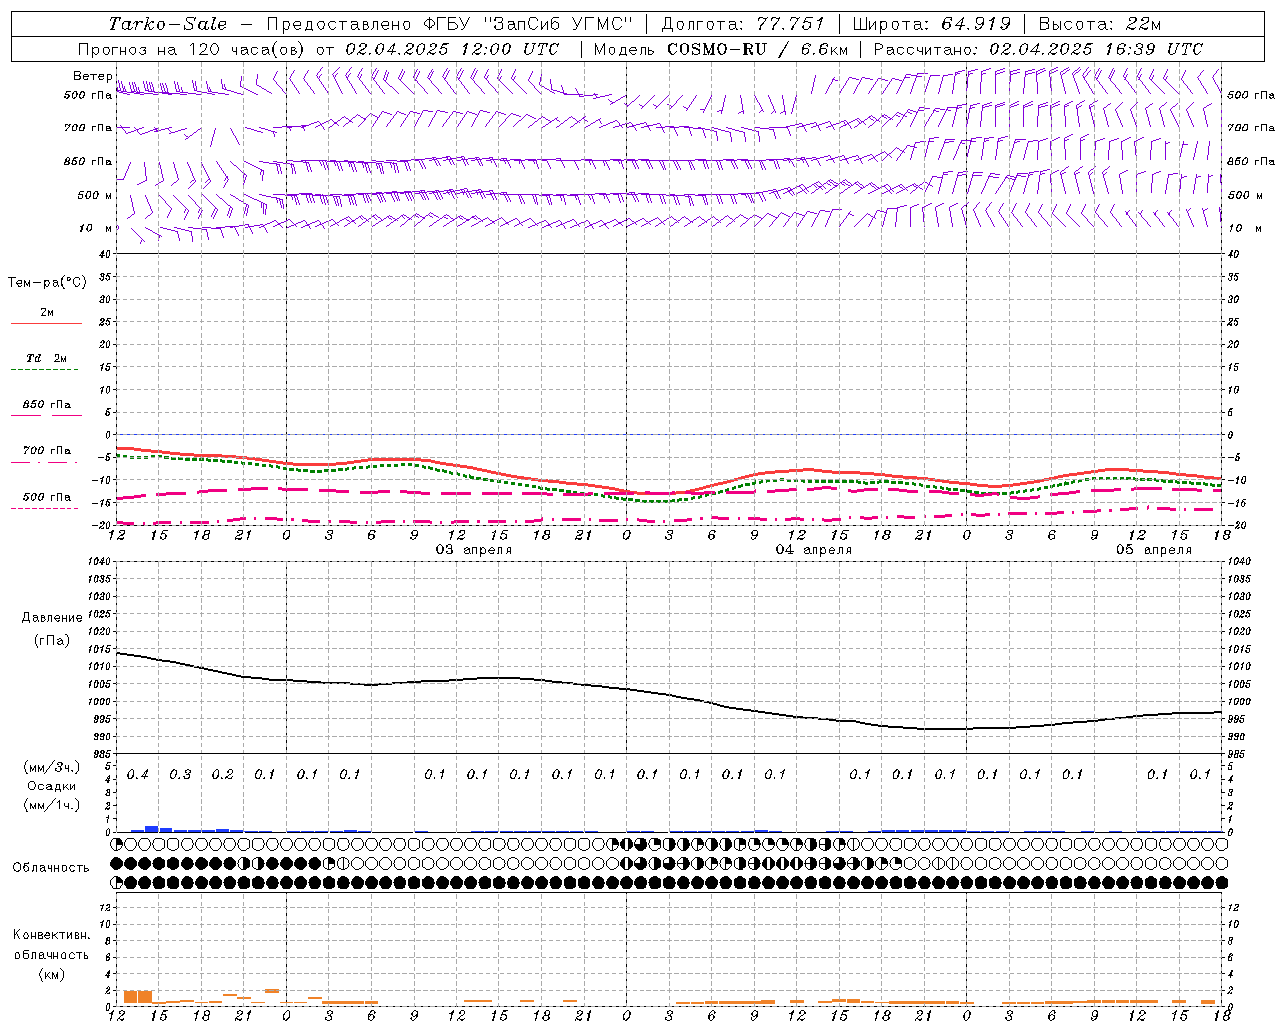
Task: Click the '03 апреля' date label
Action: pyautogui.click(x=474, y=550)
